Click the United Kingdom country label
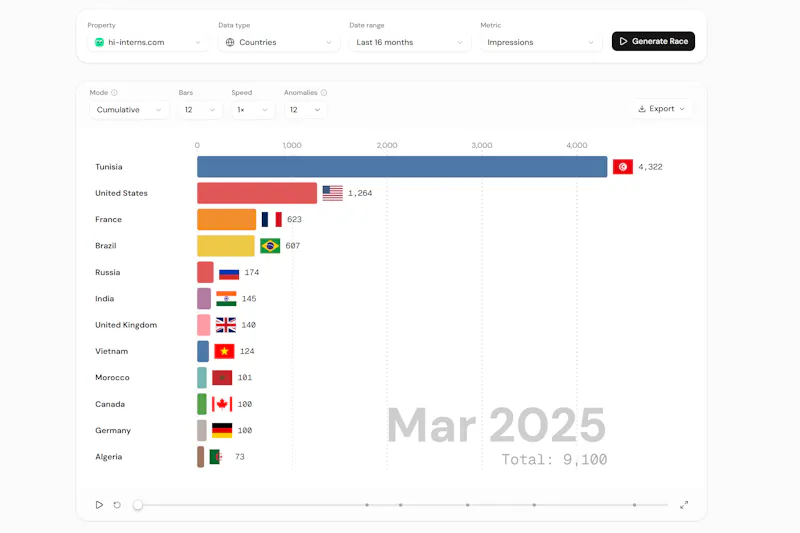This screenshot has height=533, width=800. [x=126, y=325]
